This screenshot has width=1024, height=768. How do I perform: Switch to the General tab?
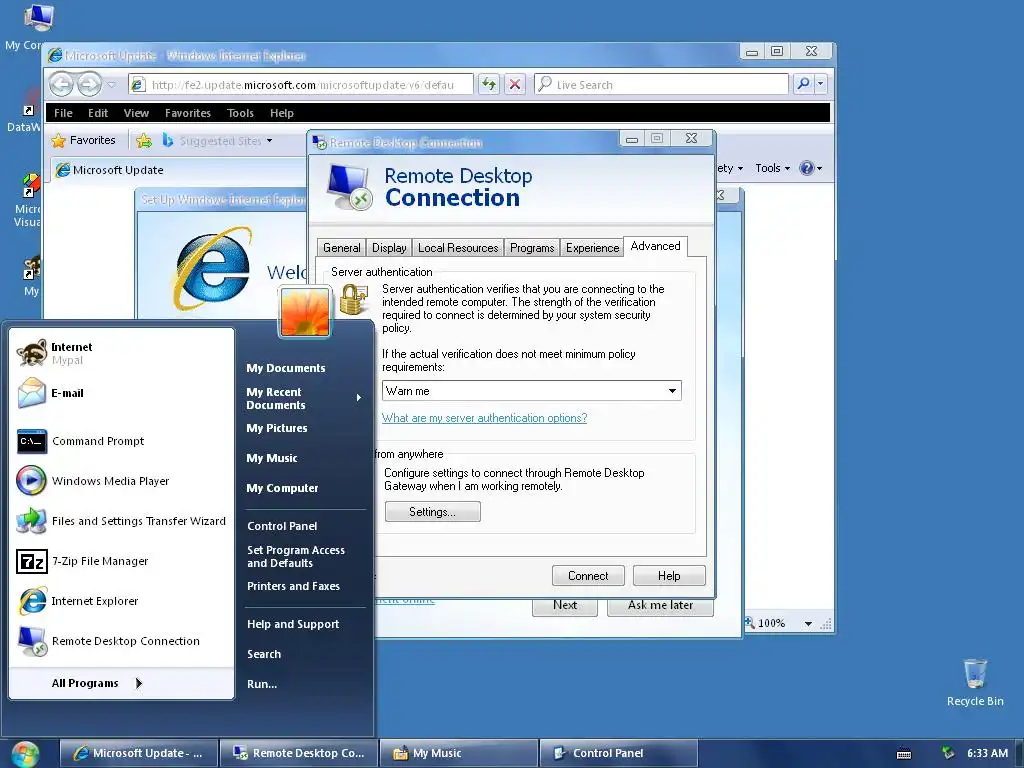(342, 248)
